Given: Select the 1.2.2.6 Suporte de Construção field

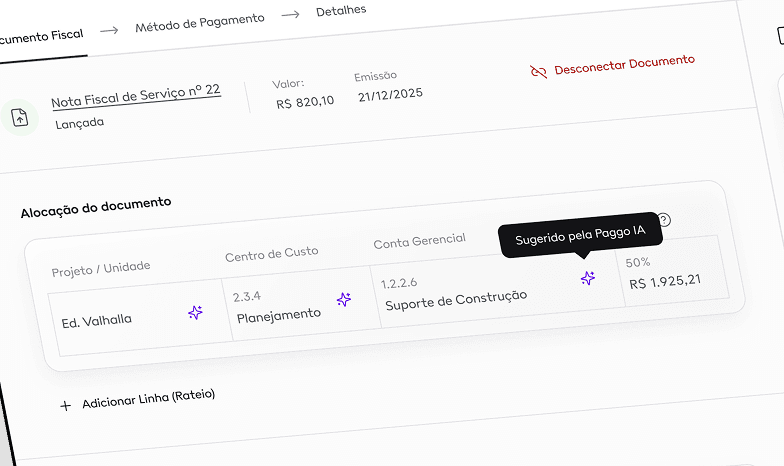Looking at the screenshot, I should (x=498, y=288).
